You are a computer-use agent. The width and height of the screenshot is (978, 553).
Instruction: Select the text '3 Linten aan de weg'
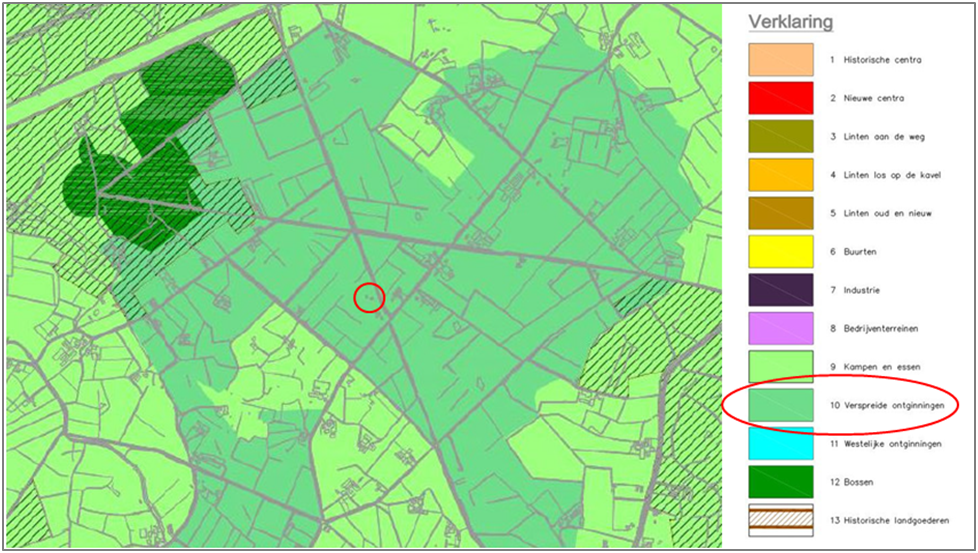click(x=877, y=137)
